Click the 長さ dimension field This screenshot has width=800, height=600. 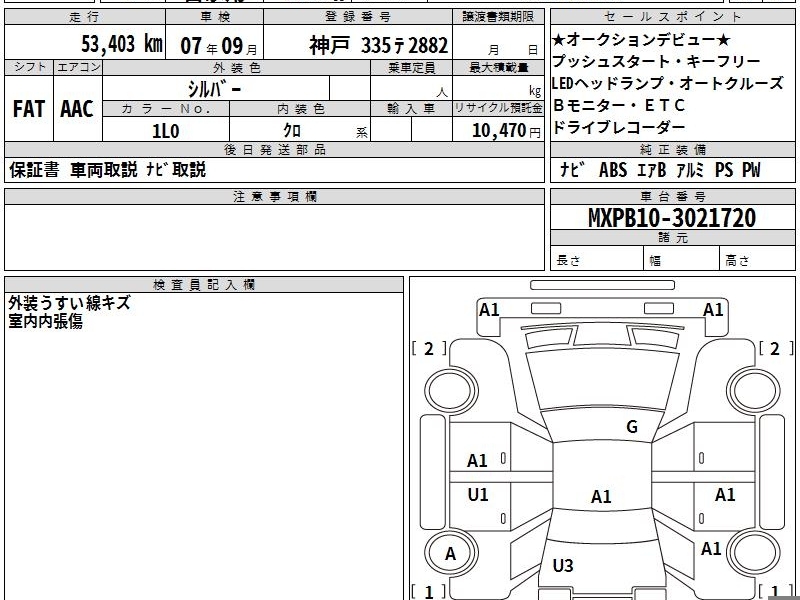[x=597, y=258]
